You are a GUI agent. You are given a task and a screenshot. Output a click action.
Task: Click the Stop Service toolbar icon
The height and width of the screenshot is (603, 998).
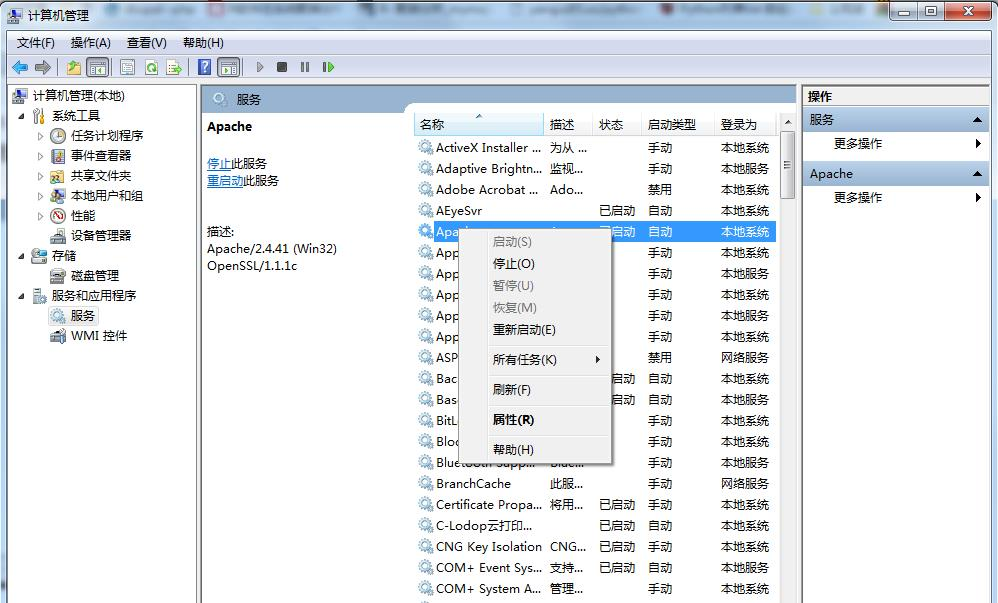[283, 67]
